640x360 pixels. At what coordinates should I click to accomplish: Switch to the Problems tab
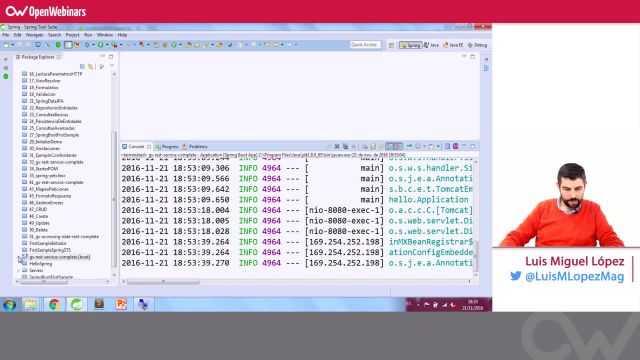coord(195,147)
